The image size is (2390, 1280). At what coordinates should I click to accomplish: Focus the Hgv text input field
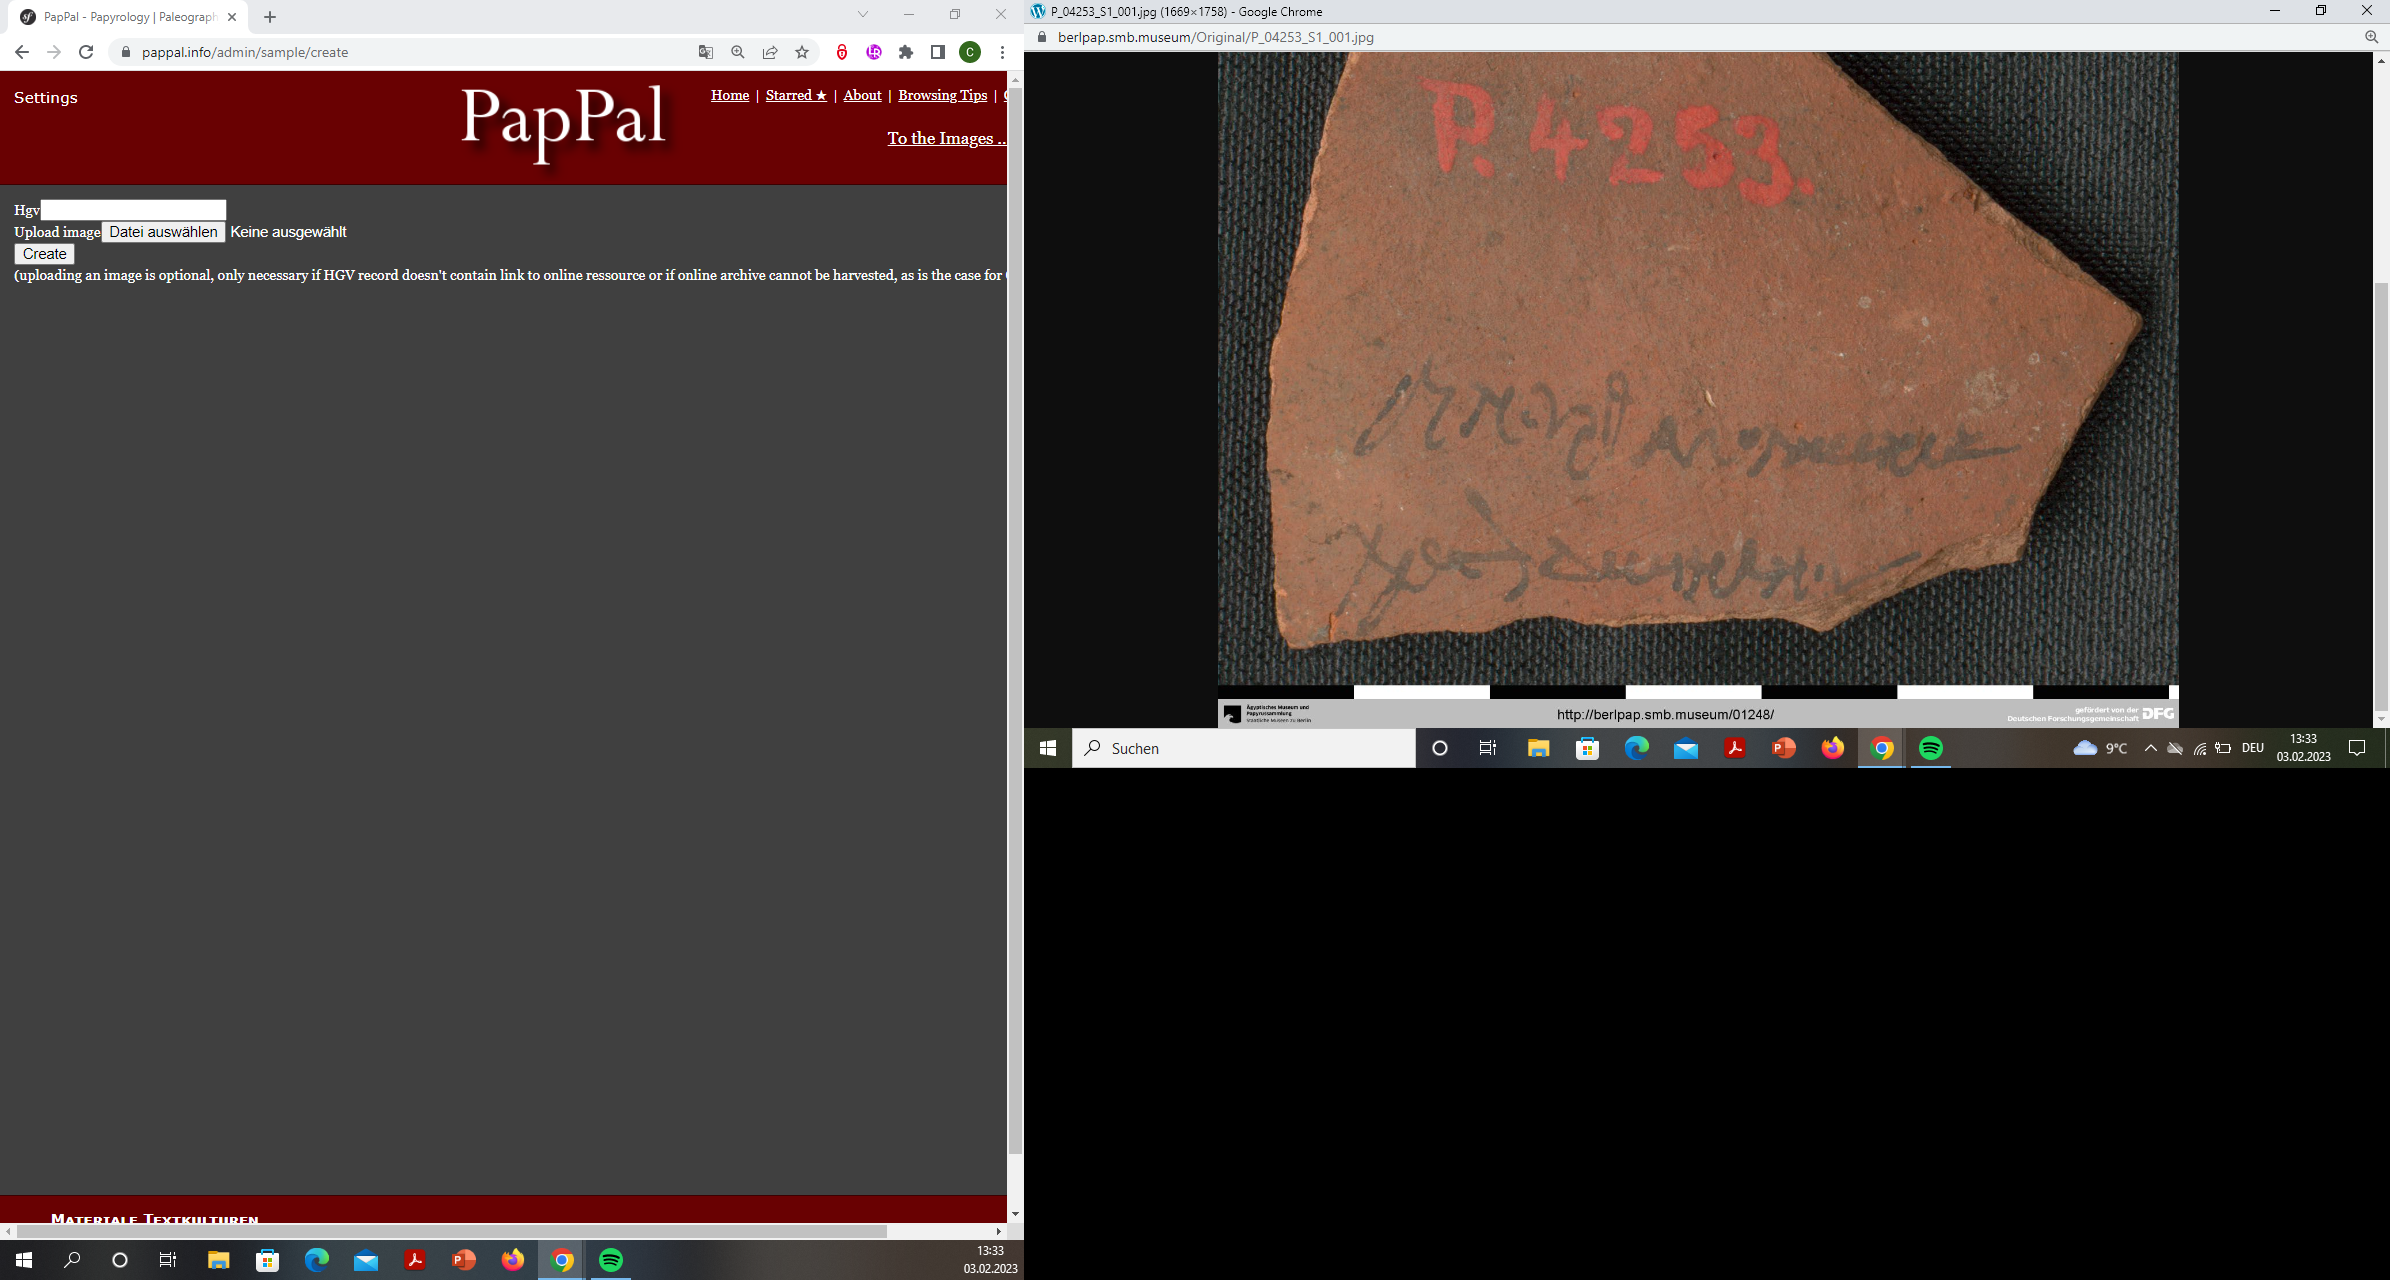(x=133, y=209)
